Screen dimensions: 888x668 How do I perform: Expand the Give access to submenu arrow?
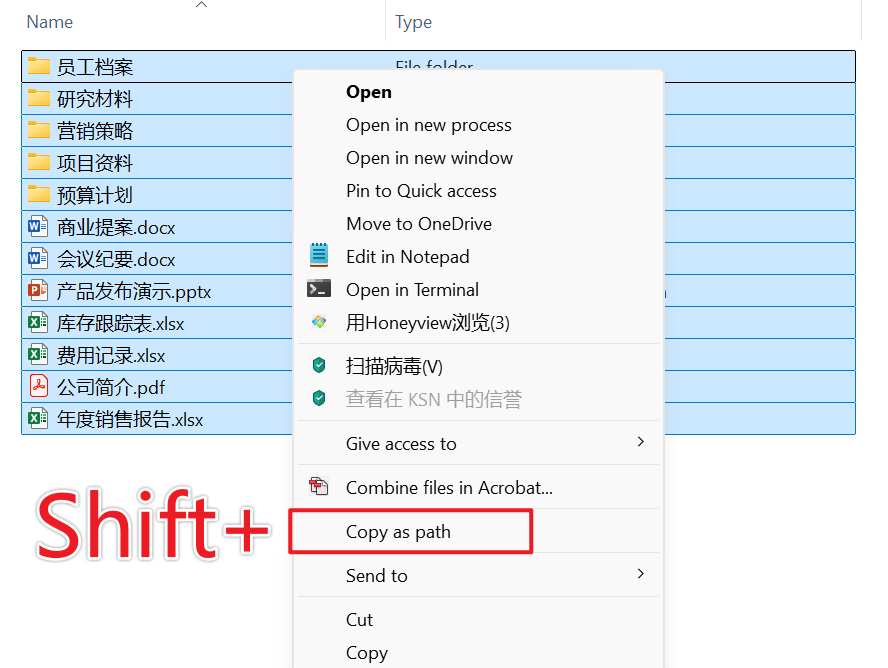(x=641, y=442)
